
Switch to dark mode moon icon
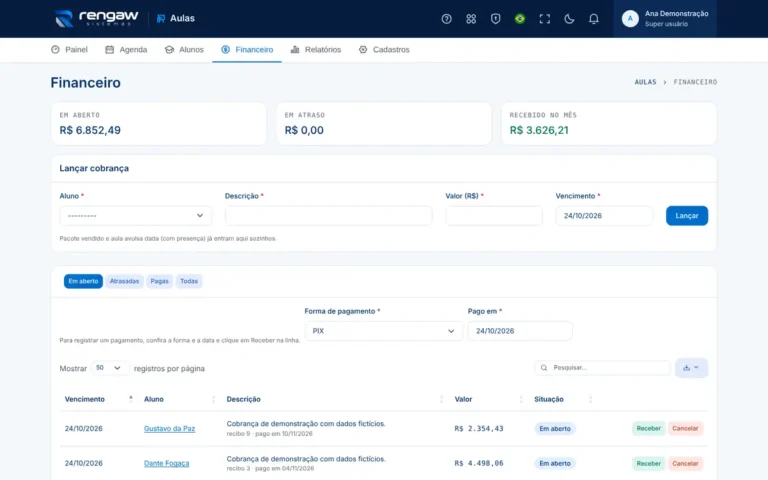coord(569,19)
